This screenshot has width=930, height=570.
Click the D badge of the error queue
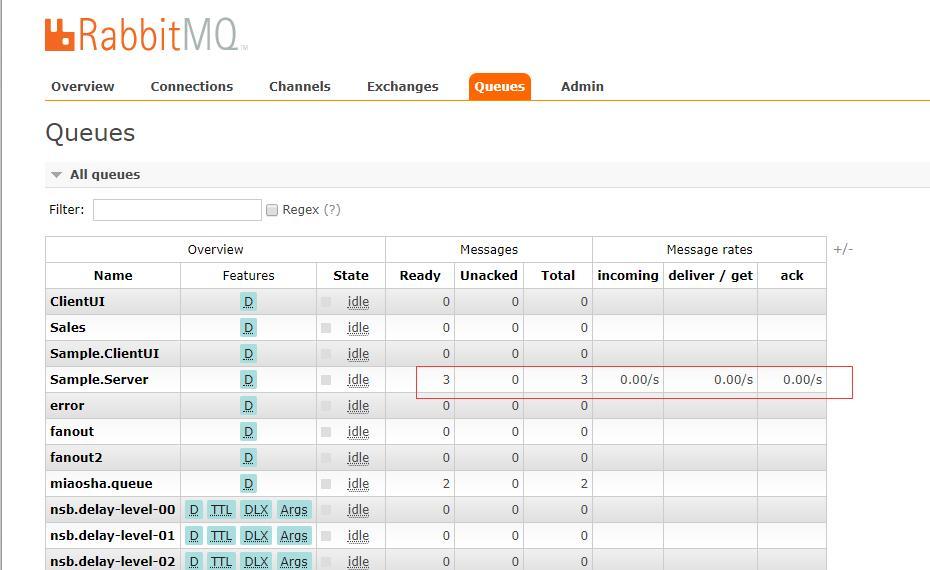pos(248,406)
